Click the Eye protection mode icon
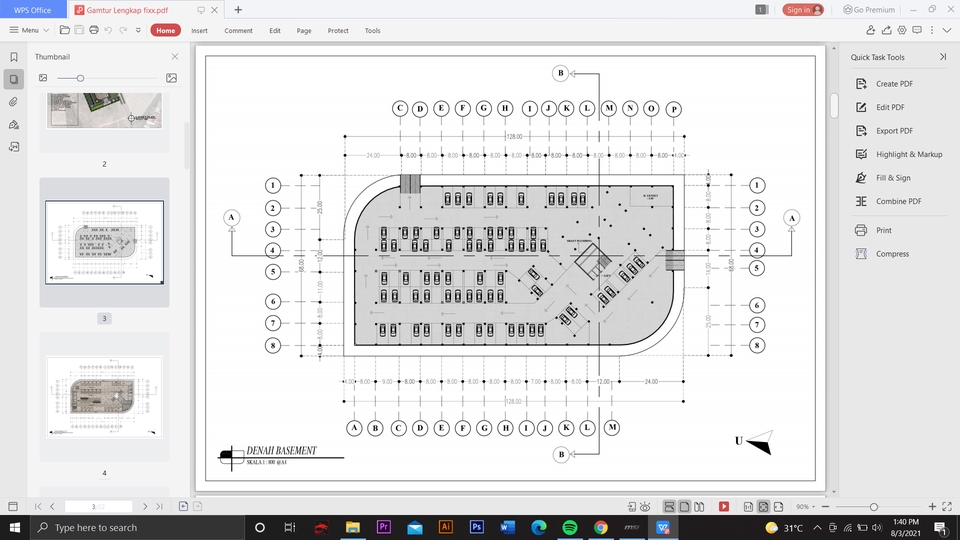 [x=645, y=506]
